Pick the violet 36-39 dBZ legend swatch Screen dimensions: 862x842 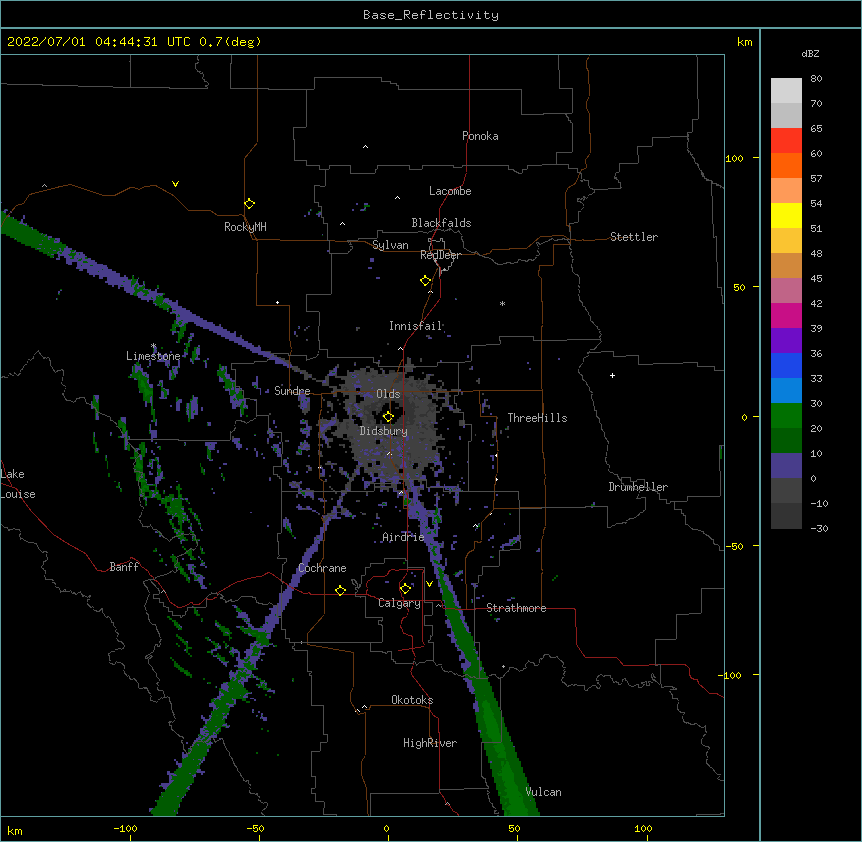coord(786,341)
